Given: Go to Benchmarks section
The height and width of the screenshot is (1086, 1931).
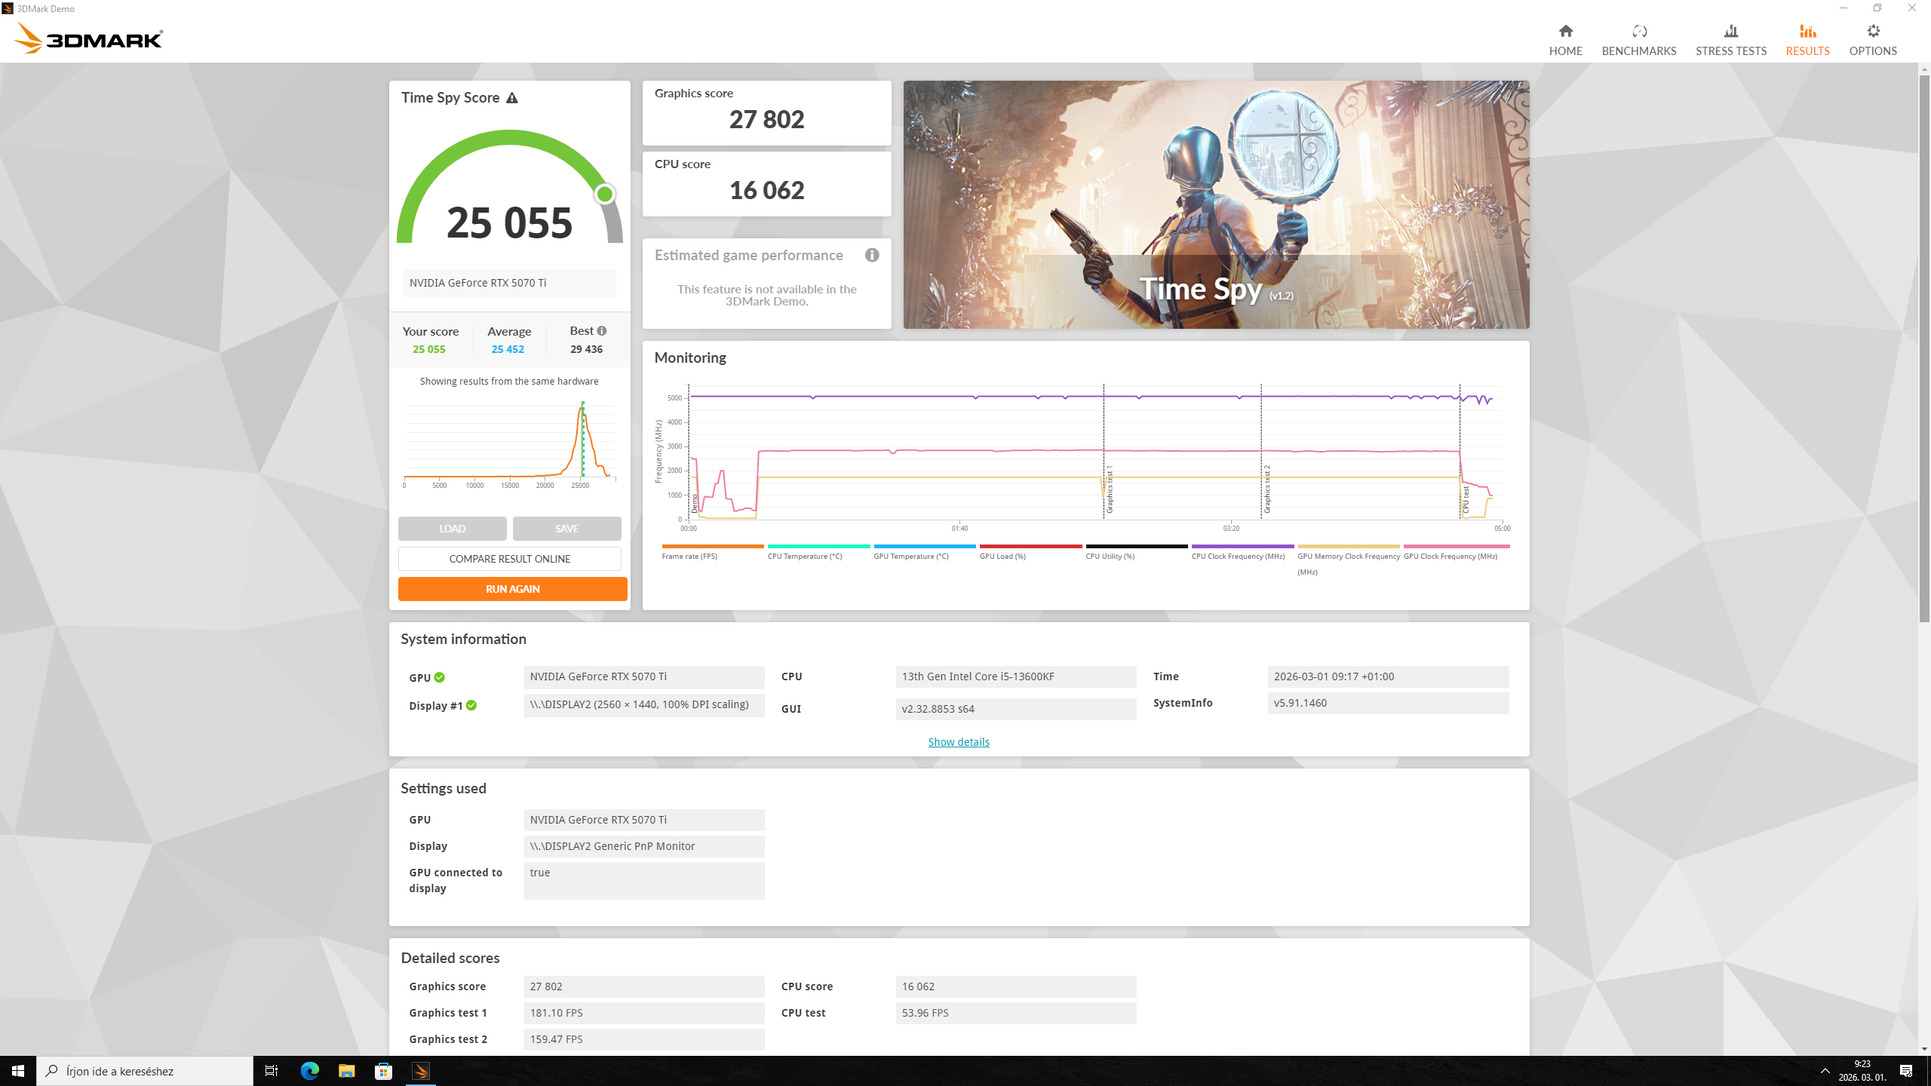Looking at the screenshot, I should [1638, 39].
